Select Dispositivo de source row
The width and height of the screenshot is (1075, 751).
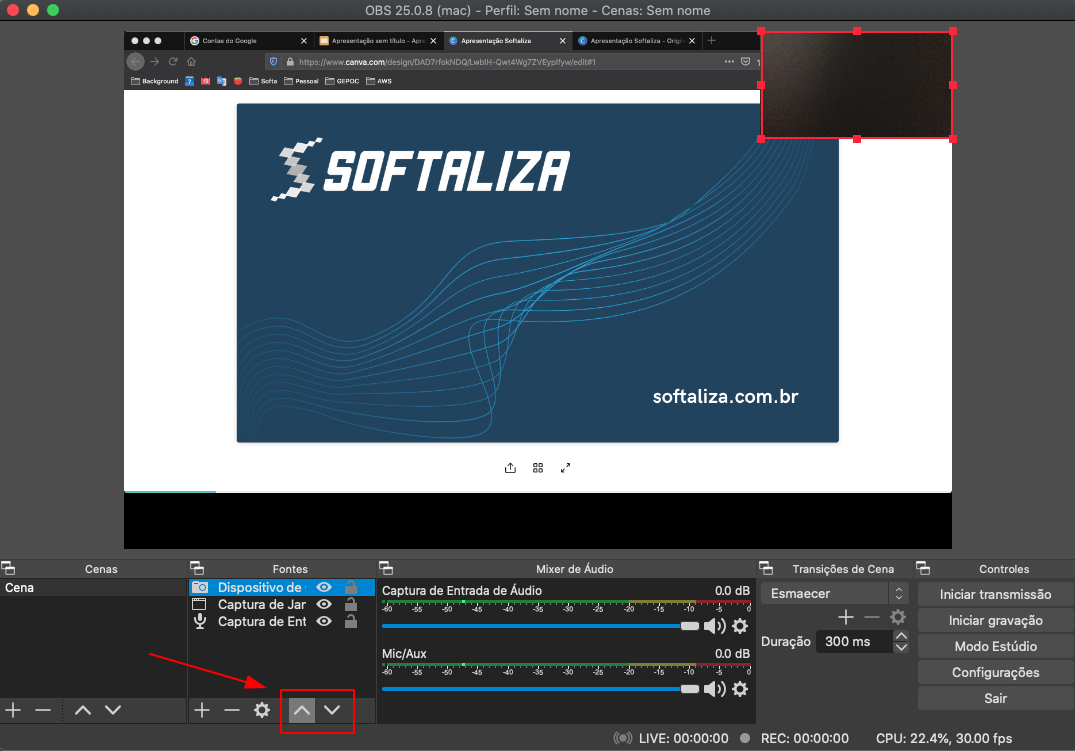tap(282, 587)
